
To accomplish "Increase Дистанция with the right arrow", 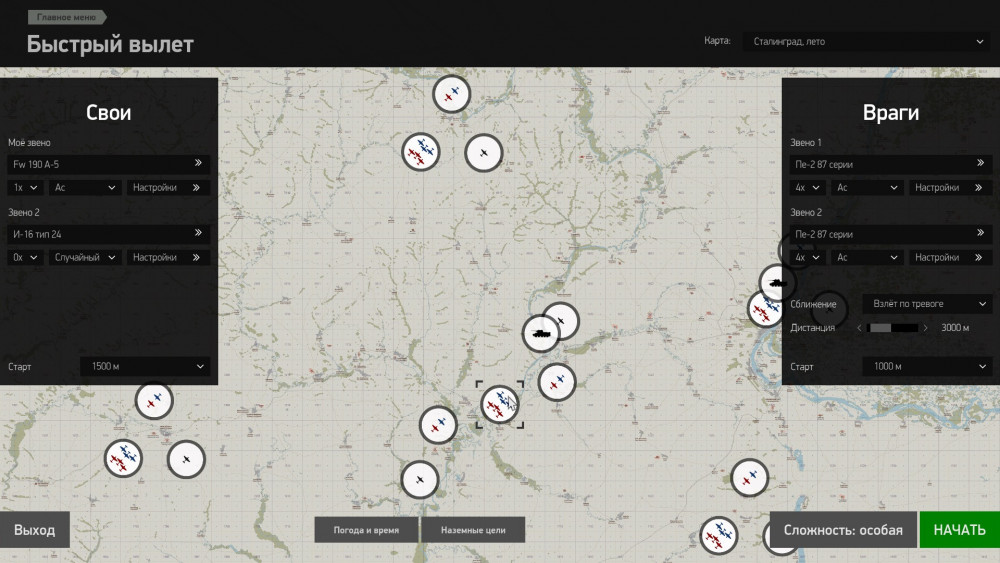I will pos(926,328).
